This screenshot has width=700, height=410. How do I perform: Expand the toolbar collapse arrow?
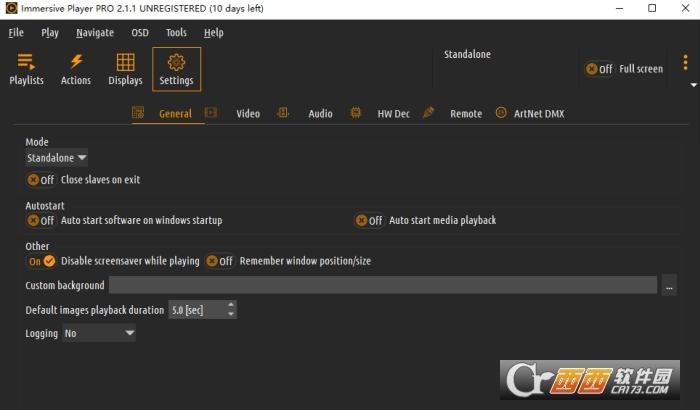coord(693,85)
